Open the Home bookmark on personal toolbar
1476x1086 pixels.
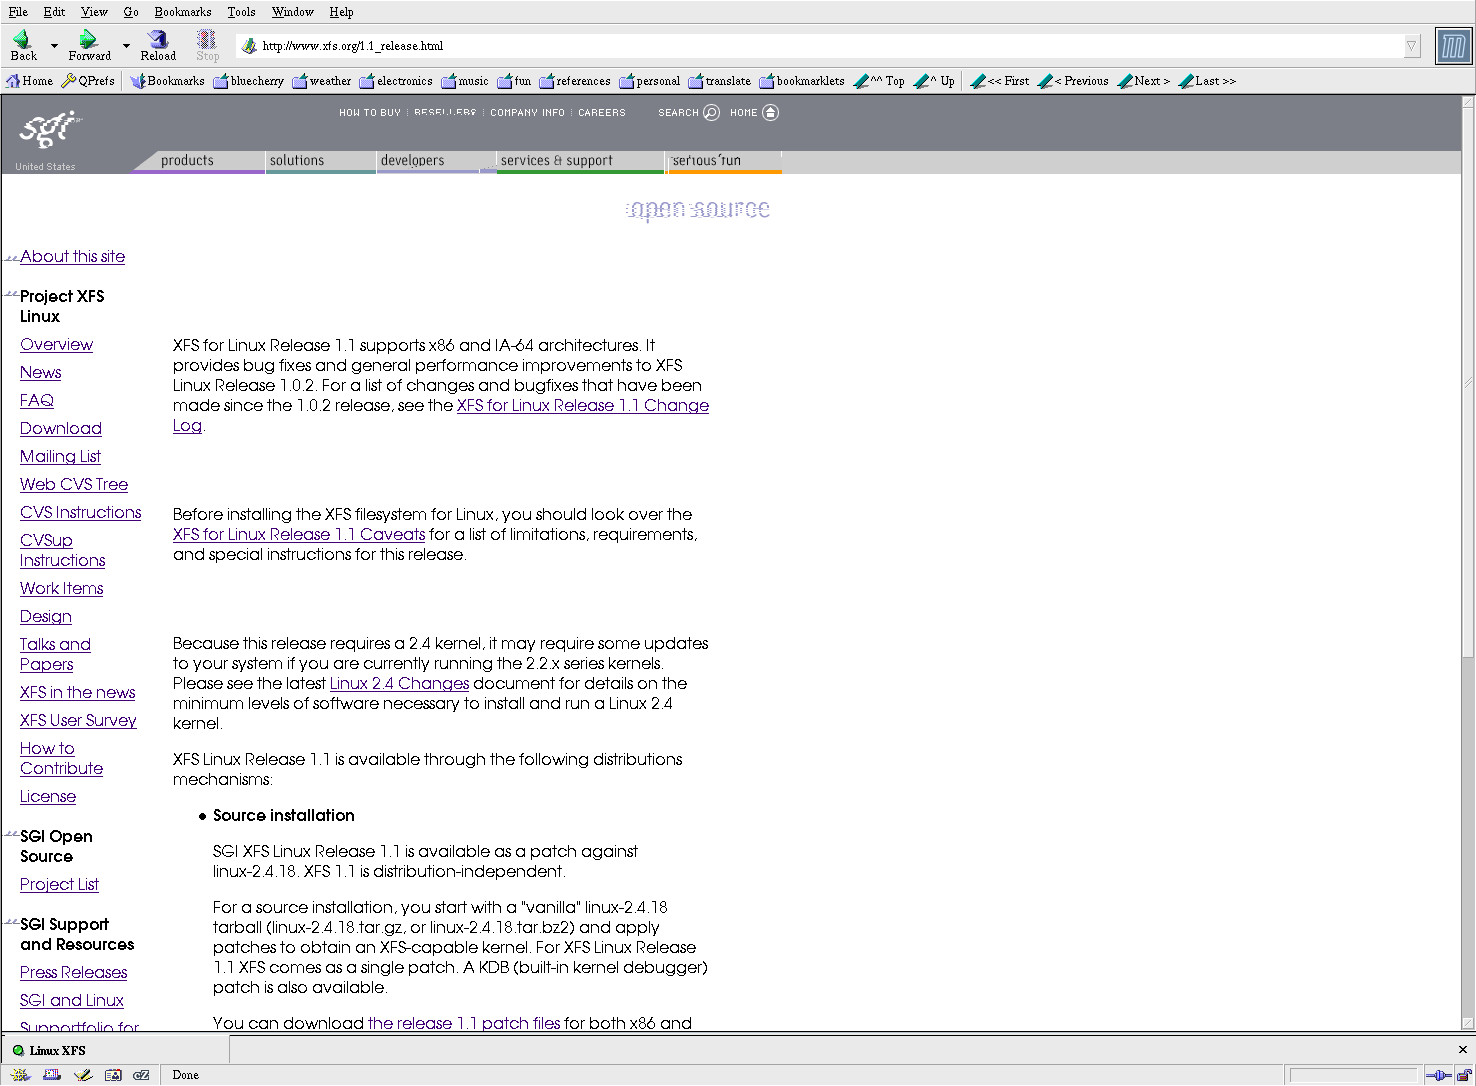tap(30, 81)
